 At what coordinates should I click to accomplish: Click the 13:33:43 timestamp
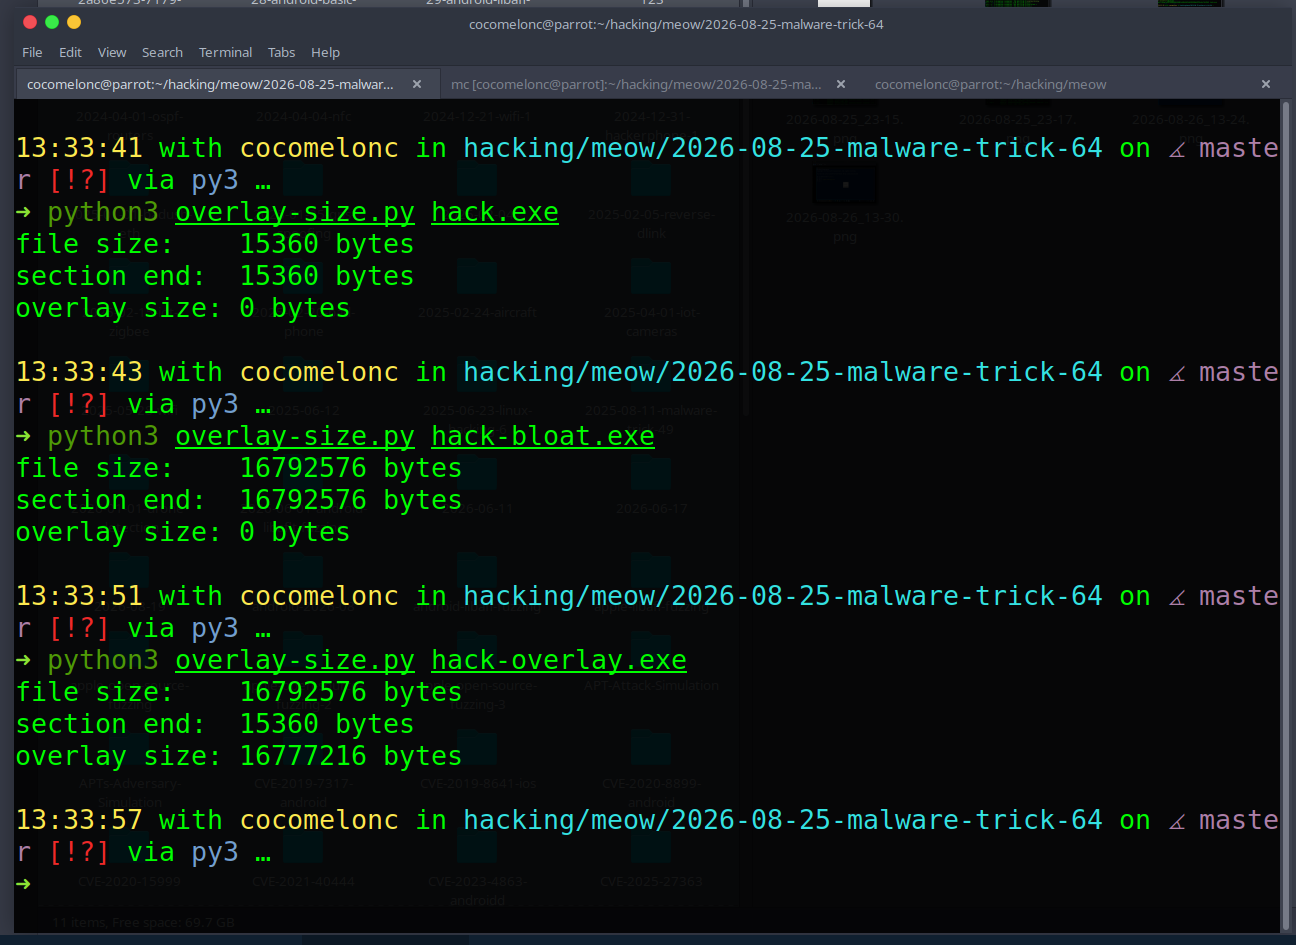click(79, 372)
